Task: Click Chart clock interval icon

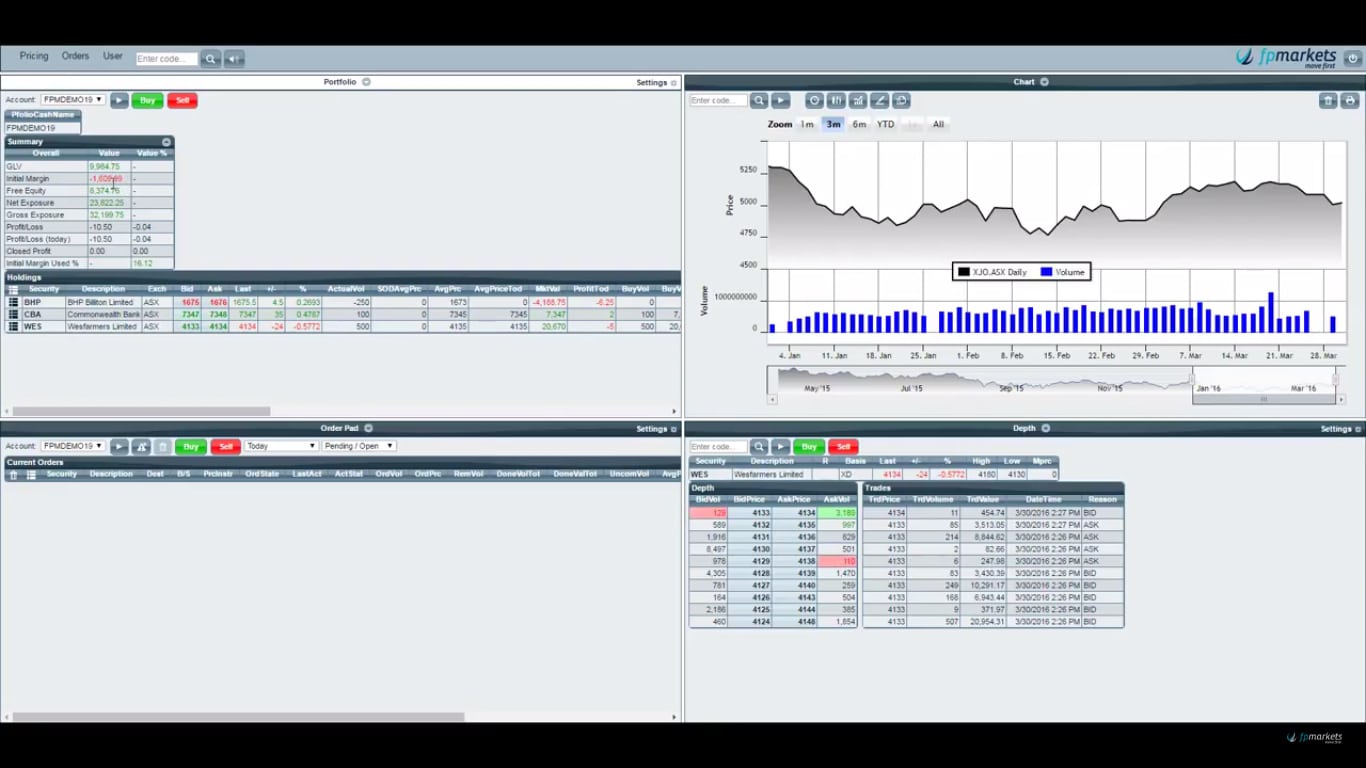Action: click(814, 101)
